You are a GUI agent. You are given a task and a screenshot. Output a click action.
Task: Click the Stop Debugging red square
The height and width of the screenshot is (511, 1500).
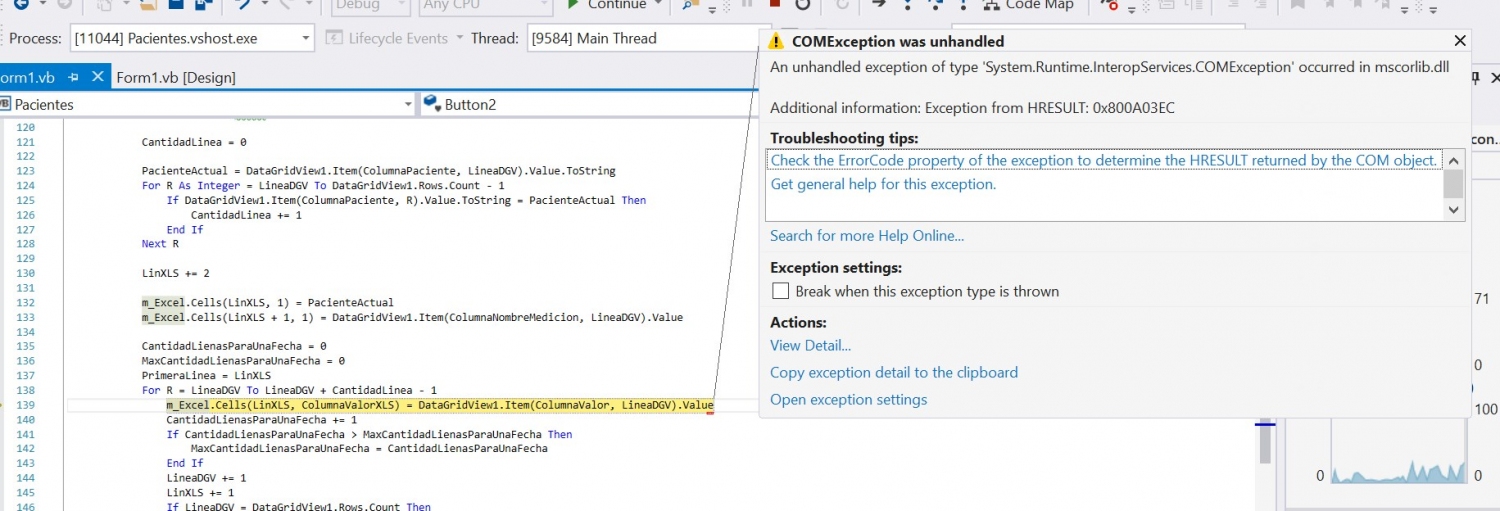pos(774,5)
